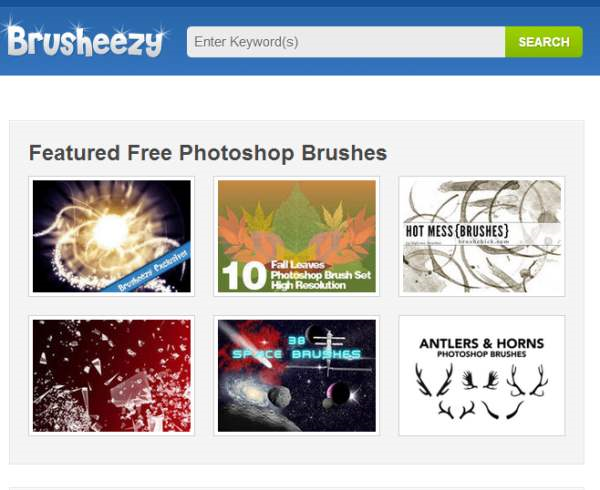Click the bright sun burst in first preview
Viewport: 600px width, 490px height.
pos(111,231)
